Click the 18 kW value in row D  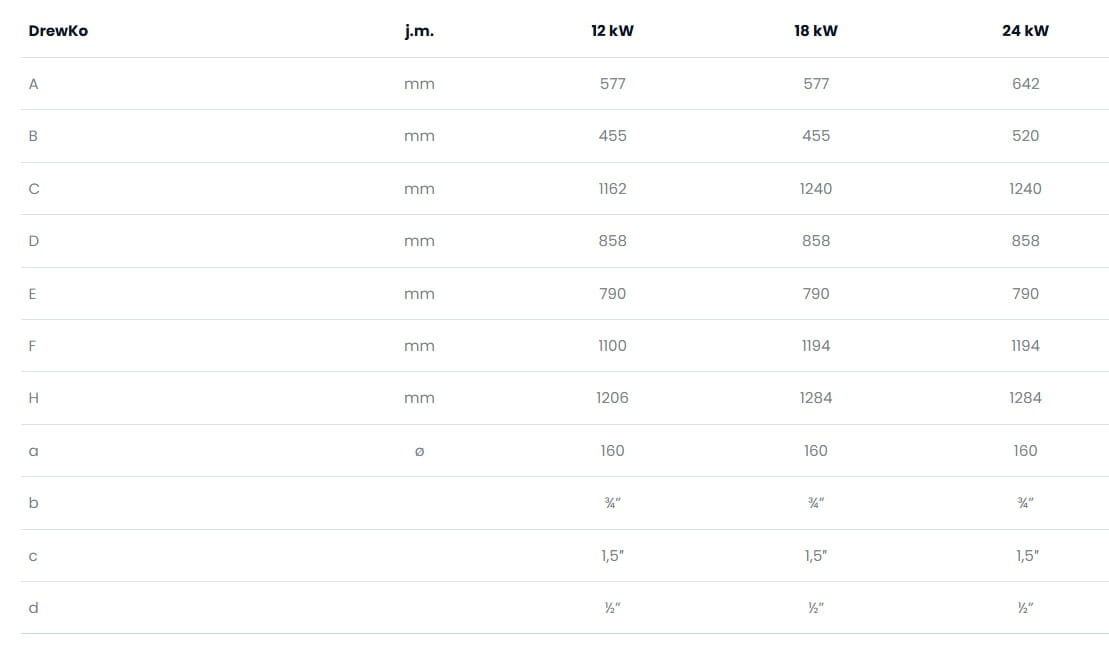pos(816,241)
